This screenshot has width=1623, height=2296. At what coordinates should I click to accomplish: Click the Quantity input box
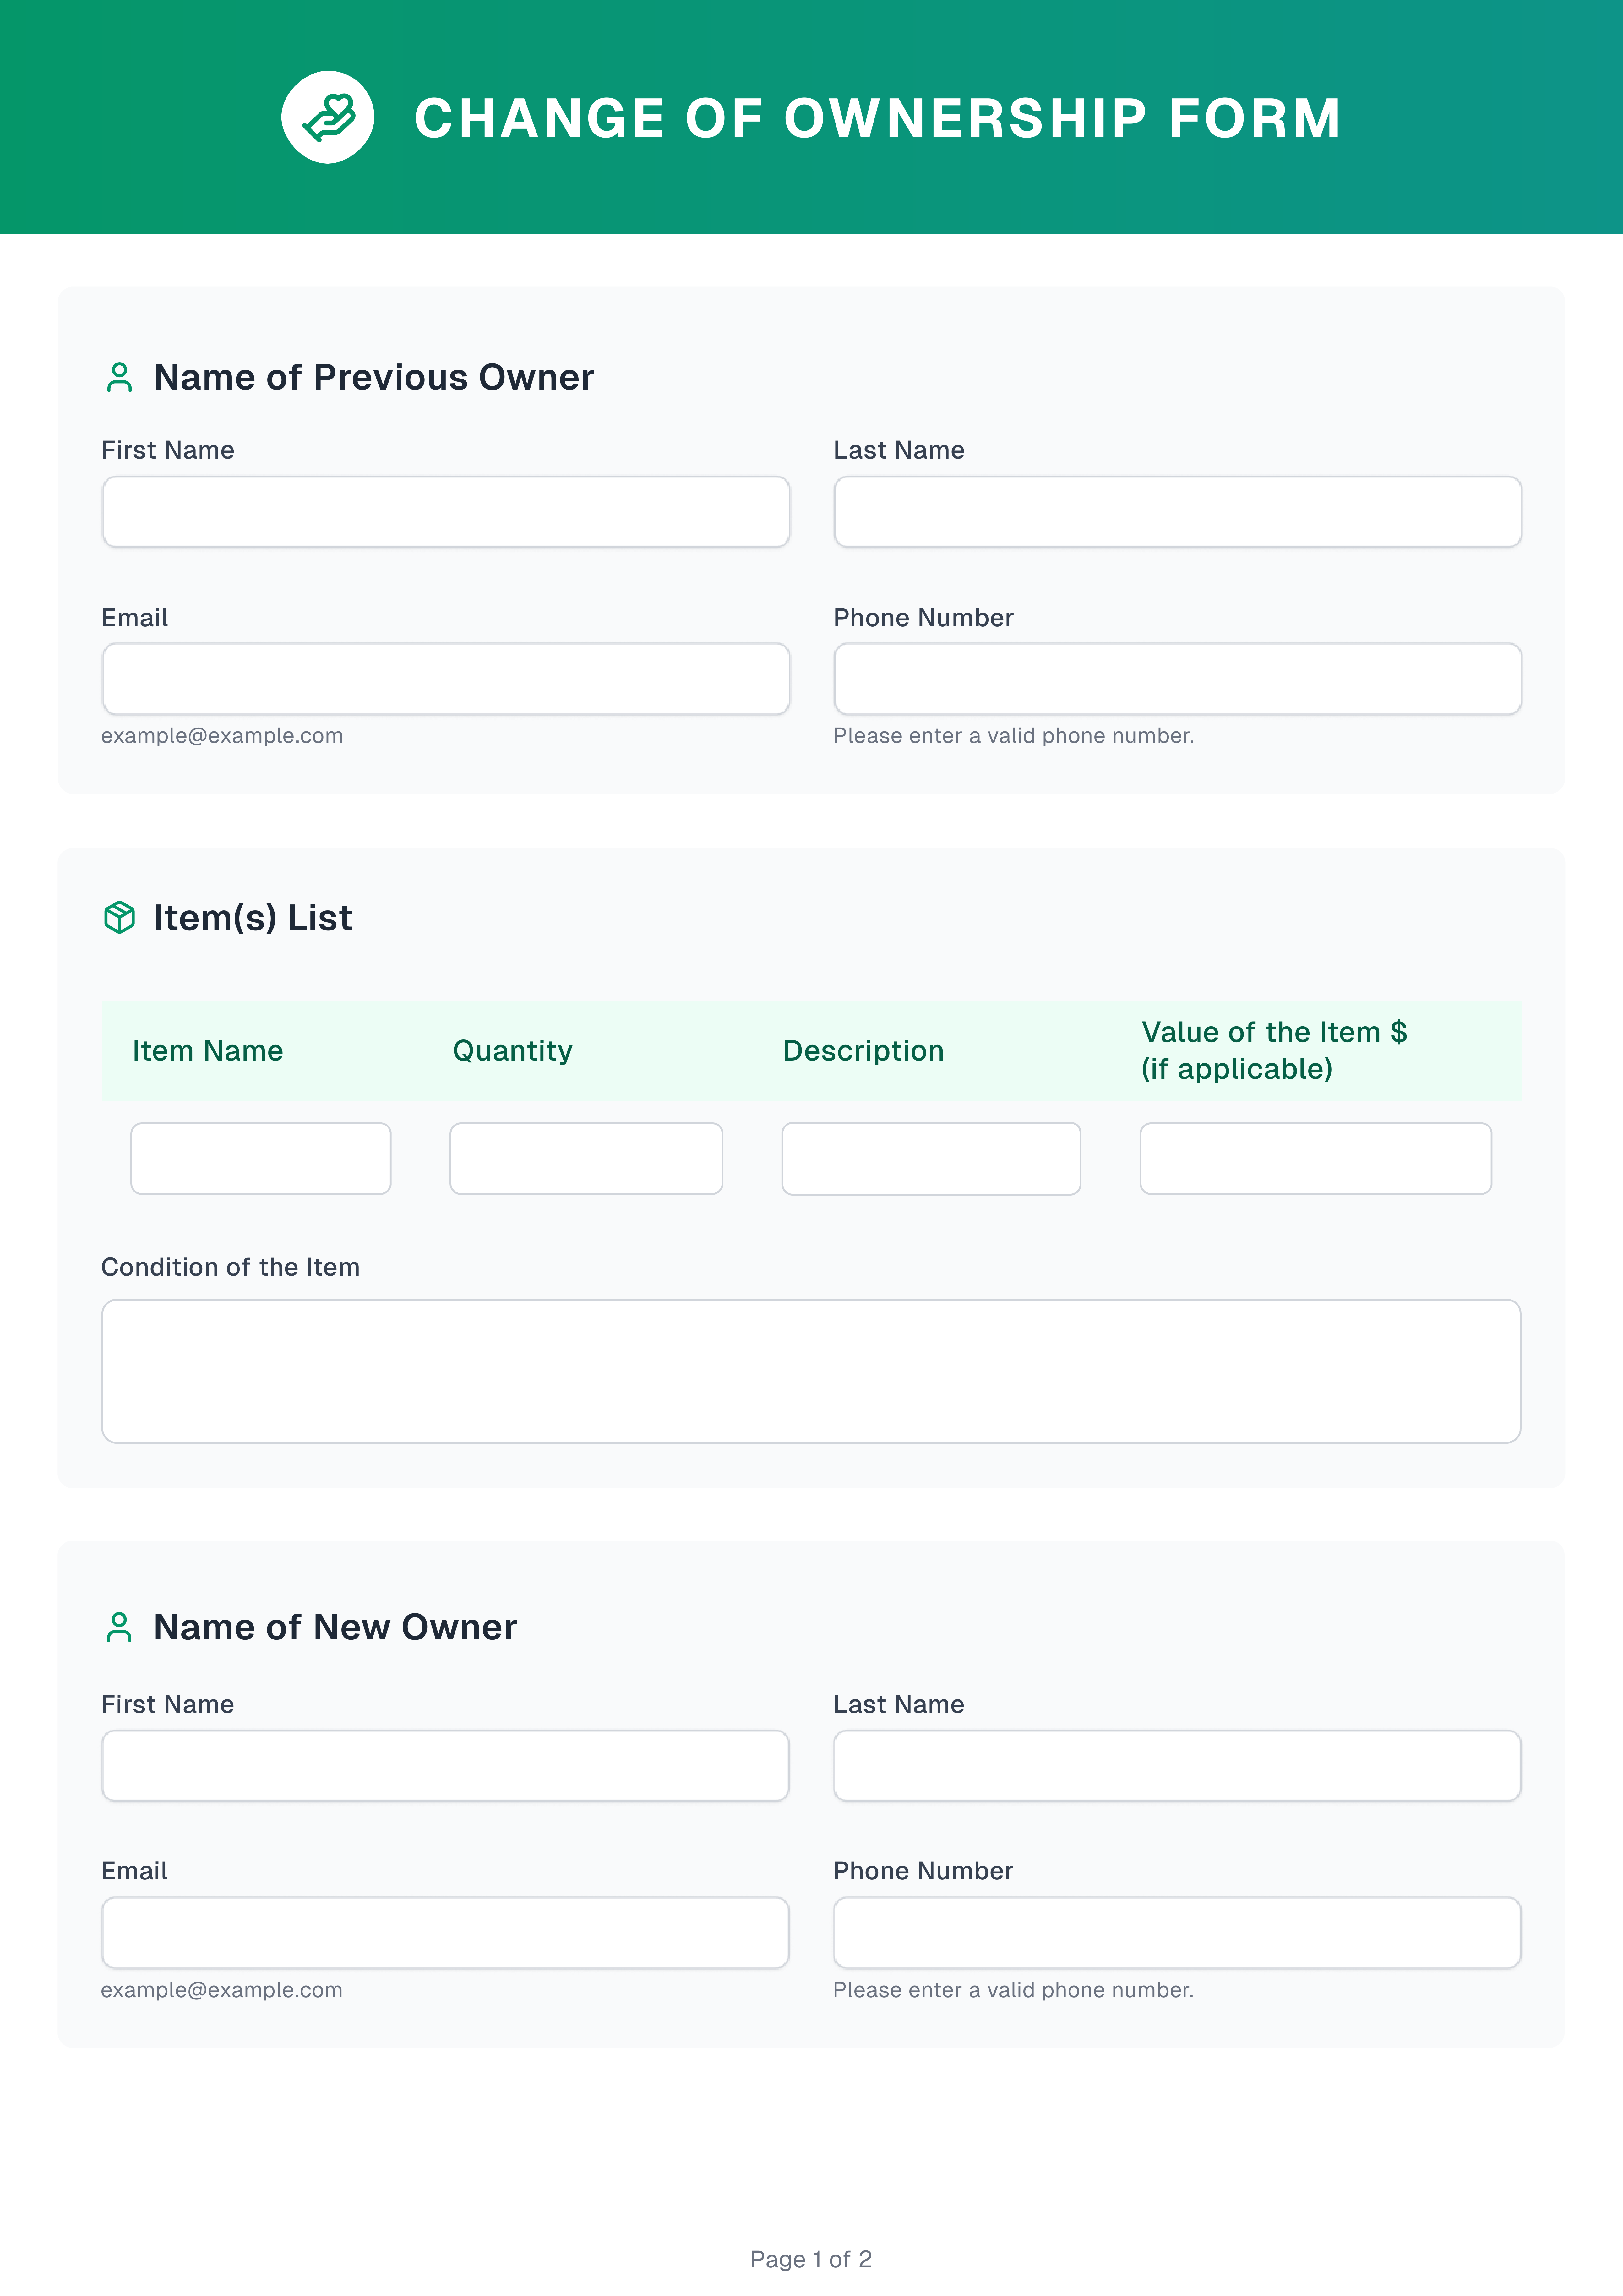click(x=586, y=1158)
